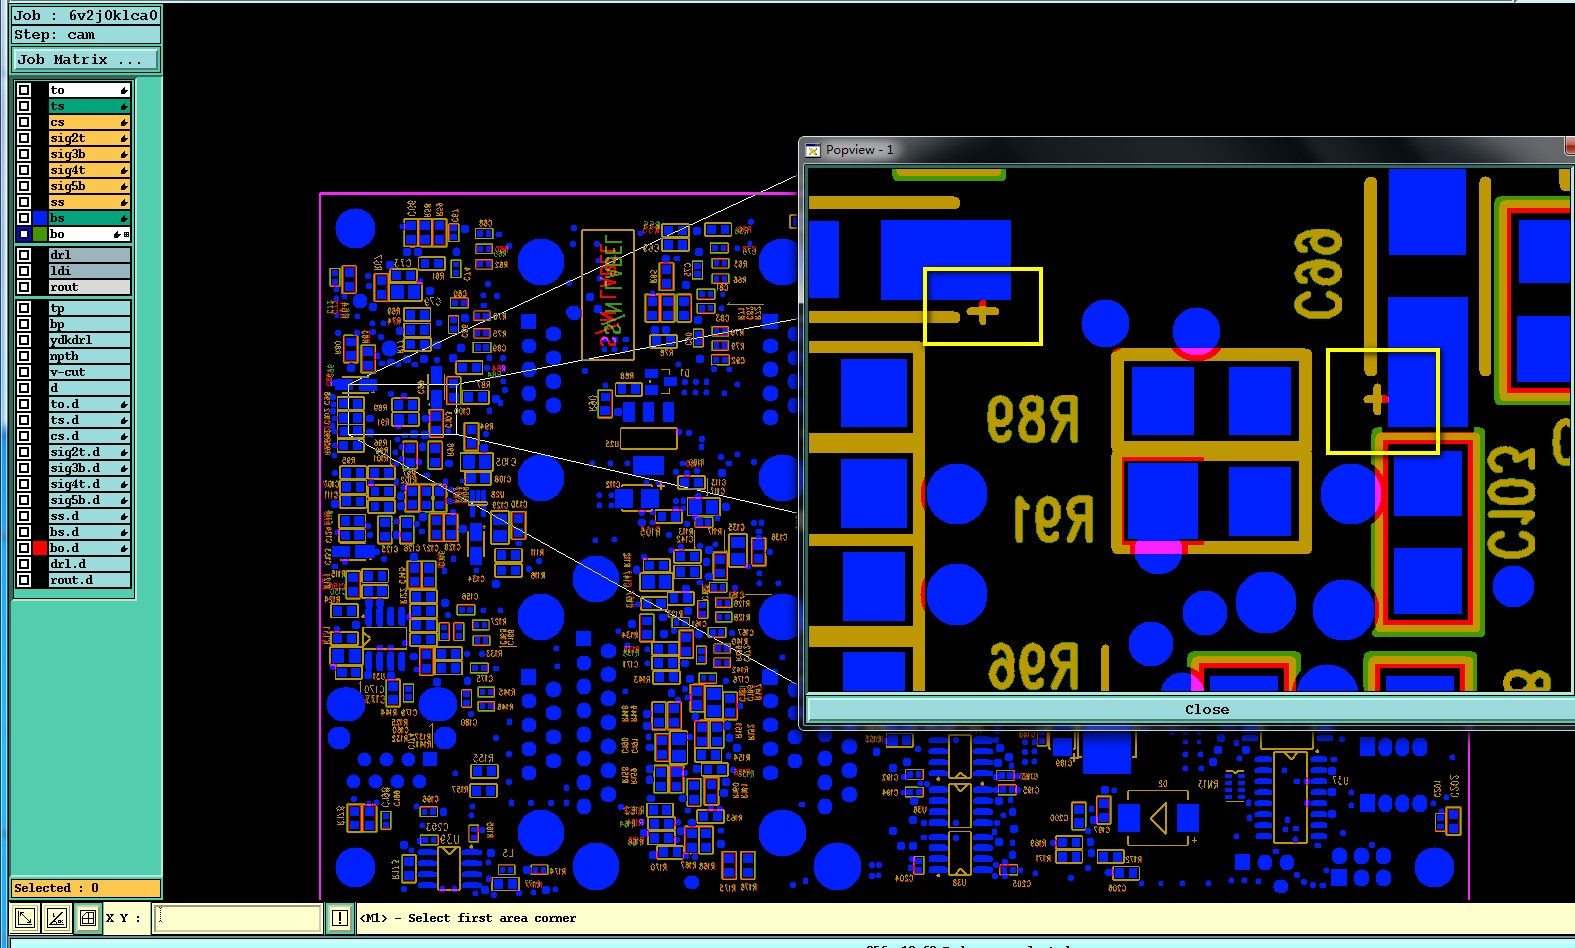The height and width of the screenshot is (948, 1575).
Task: Select the rout.d layer name
Action: [89, 580]
